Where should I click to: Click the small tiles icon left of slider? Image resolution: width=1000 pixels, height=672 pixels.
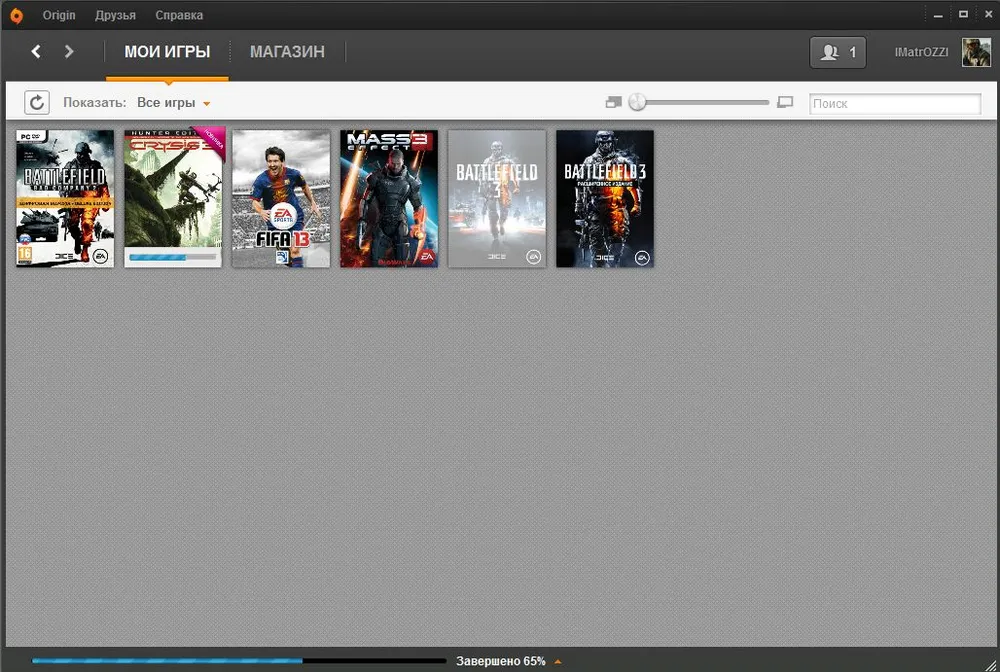tap(613, 102)
